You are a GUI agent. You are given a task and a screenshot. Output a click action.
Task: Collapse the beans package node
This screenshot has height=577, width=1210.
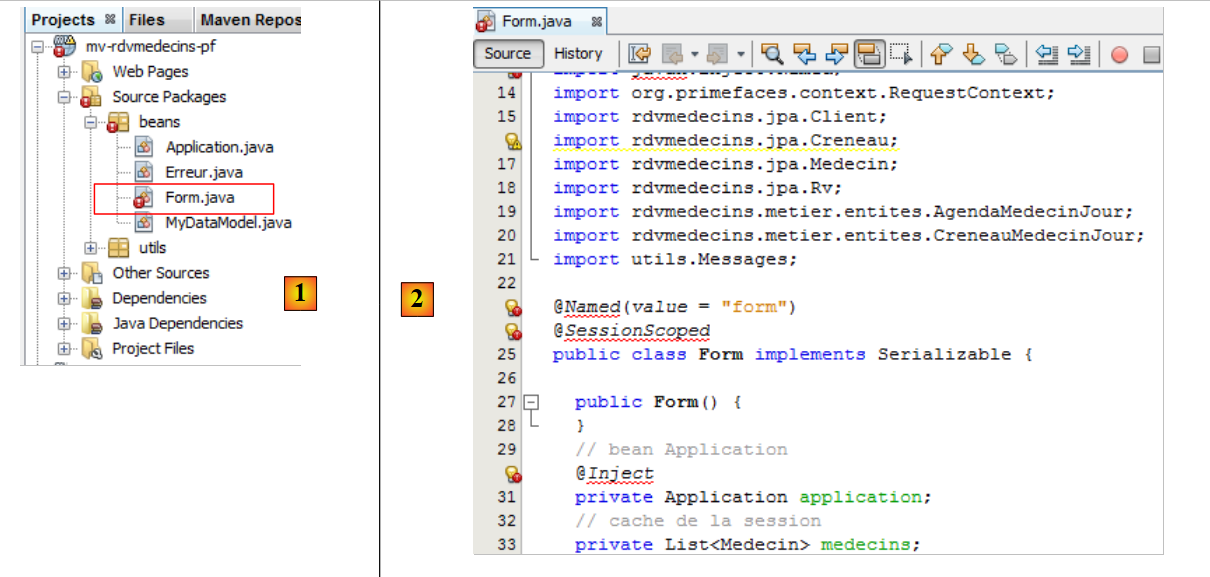click(x=90, y=122)
